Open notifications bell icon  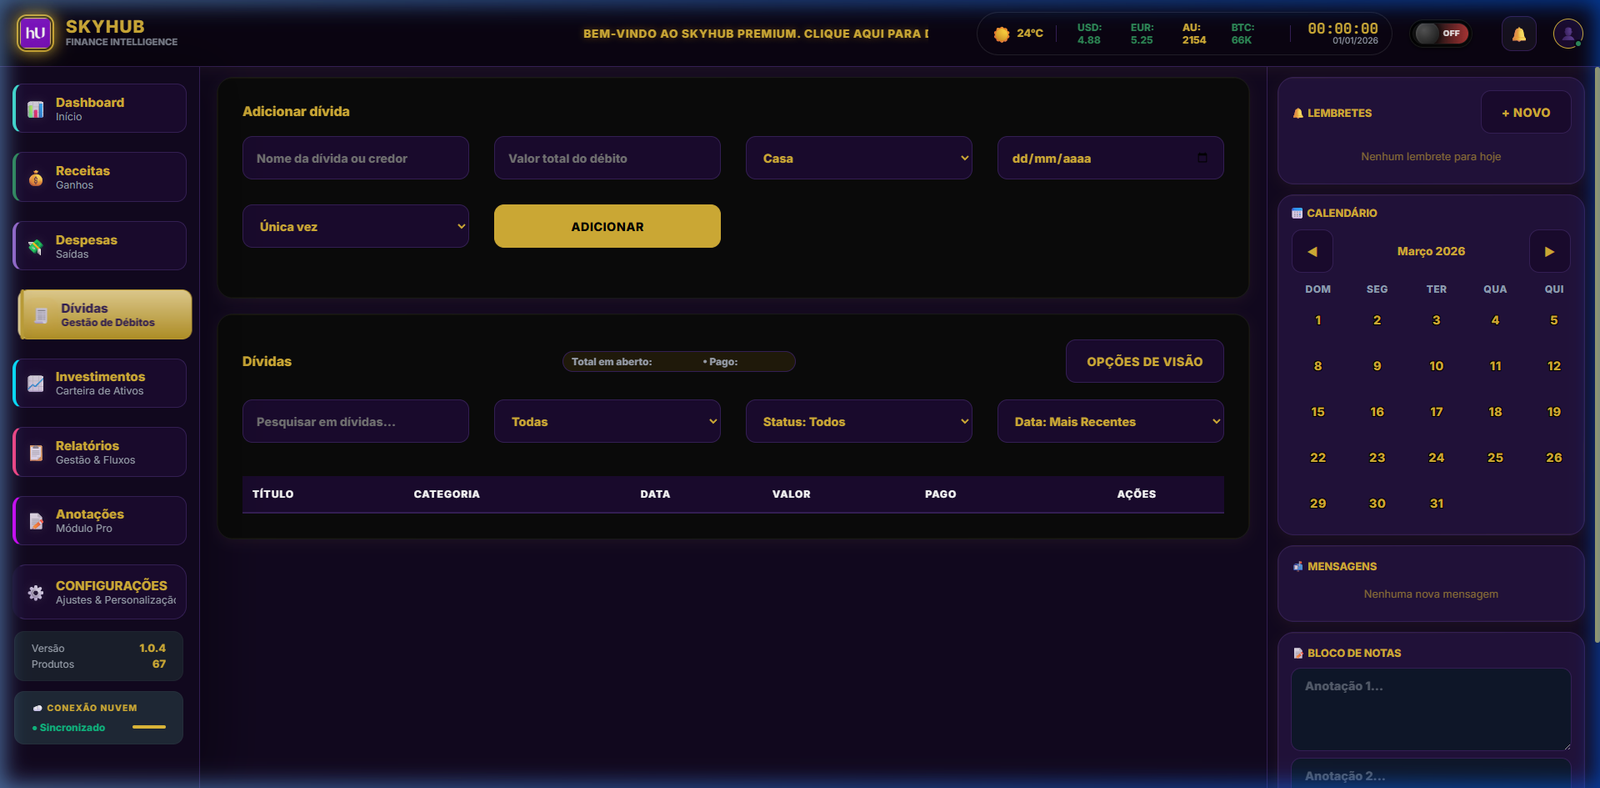(x=1518, y=34)
